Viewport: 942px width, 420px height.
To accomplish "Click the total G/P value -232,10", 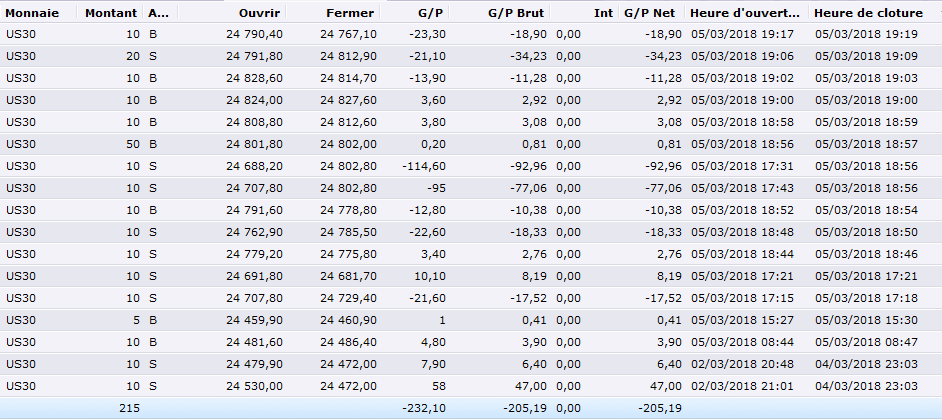I will (x=425, y=408).
